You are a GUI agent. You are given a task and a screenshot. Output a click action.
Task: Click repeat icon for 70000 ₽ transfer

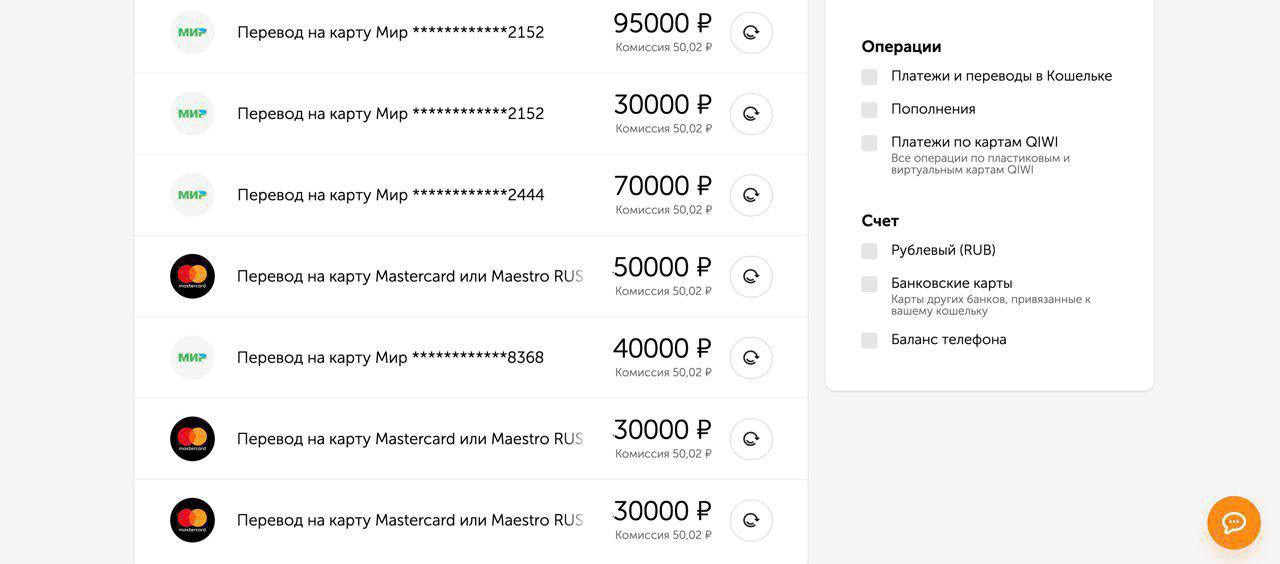click(x=751, y=196)
